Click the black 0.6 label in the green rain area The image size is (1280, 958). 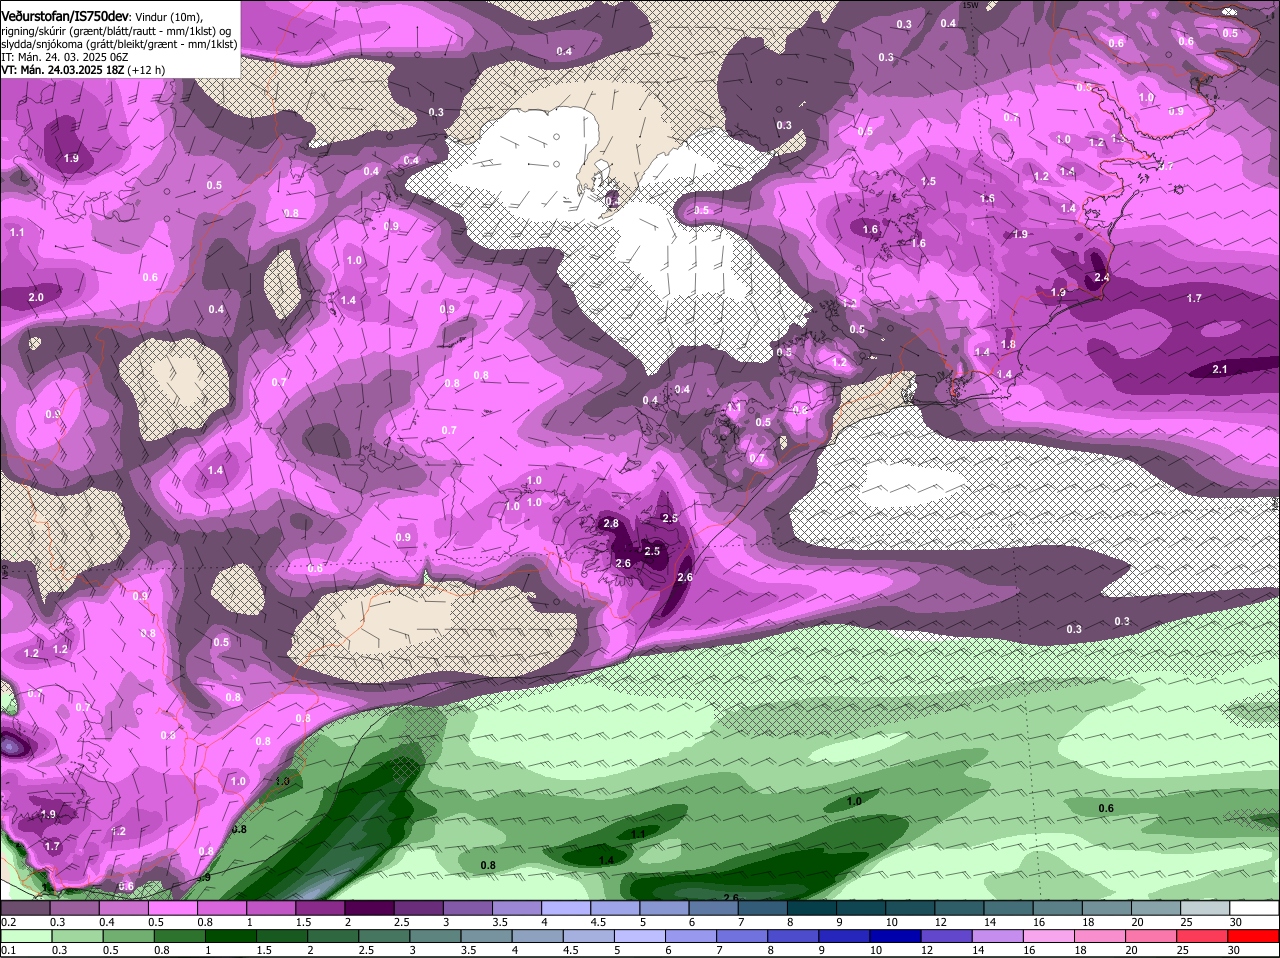click(x=1106, y=808)
